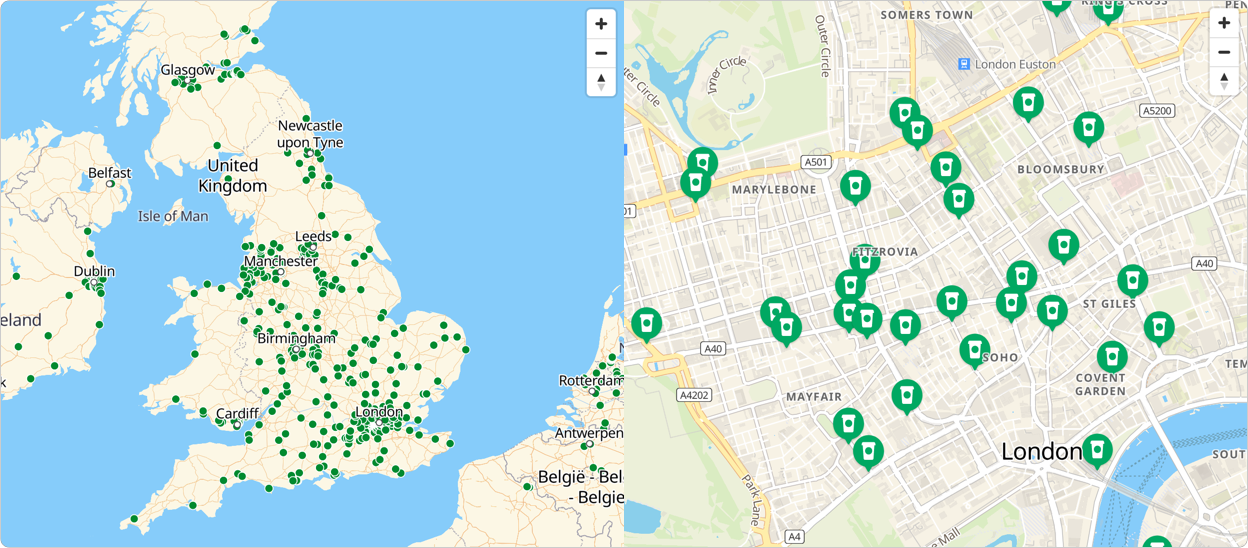Screen dimensions: 1248x548
Task: Open the store marker above Bloomsbury label
Action: [1088, 128]
